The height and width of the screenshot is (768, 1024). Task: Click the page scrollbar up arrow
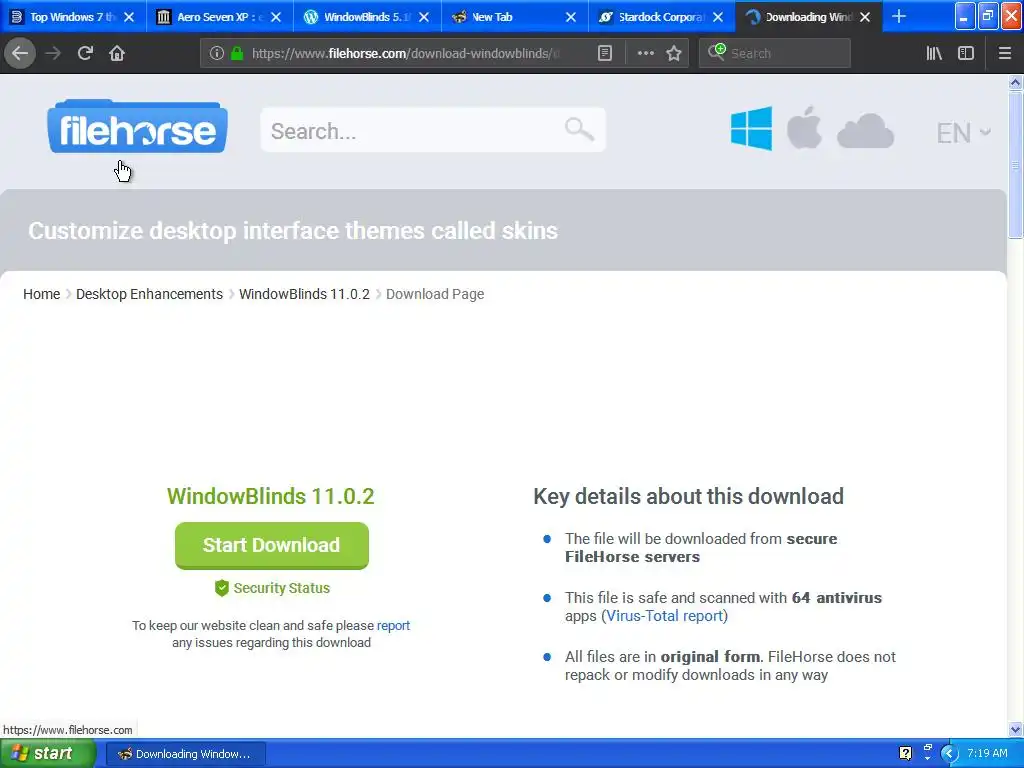(x=1015, y=82)
